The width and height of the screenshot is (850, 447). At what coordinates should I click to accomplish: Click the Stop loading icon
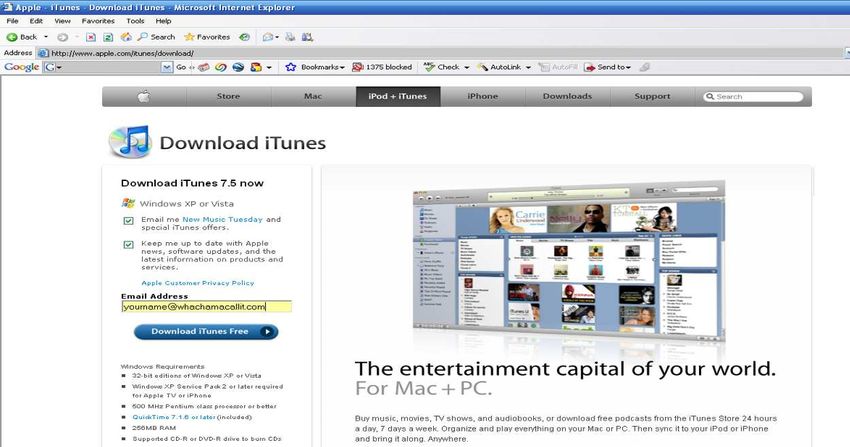pos(91,37)
